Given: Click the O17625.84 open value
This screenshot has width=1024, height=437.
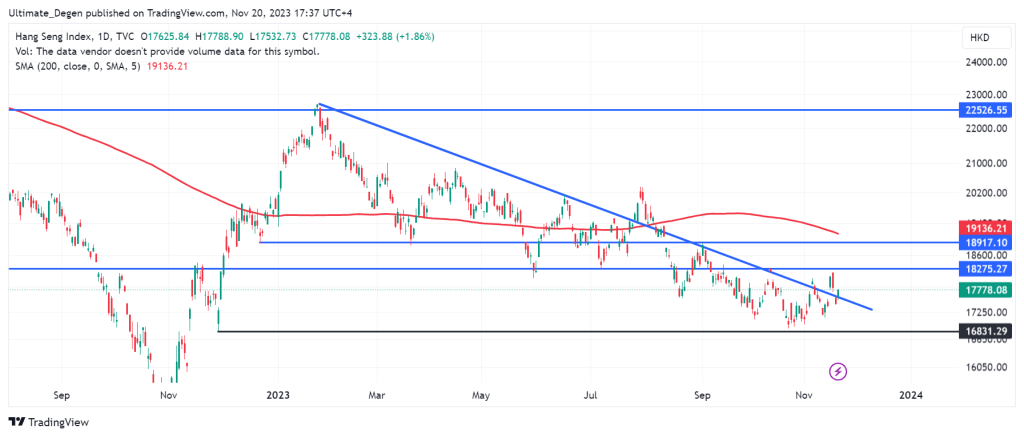Looking at the screenshot, I should point(167,37).
